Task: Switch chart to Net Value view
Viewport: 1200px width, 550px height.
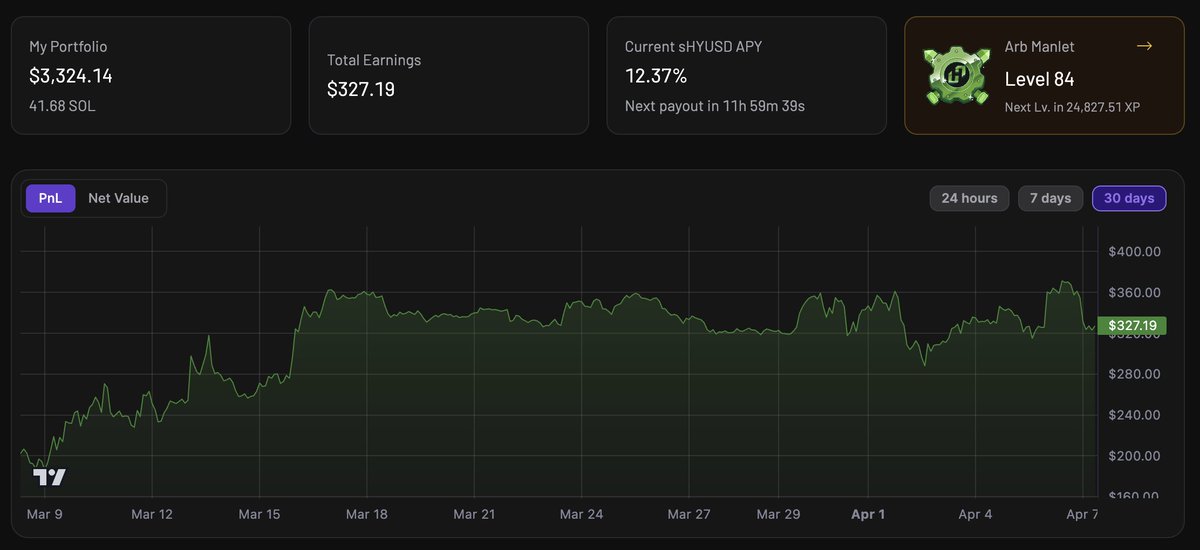Action: [x=118, y=198]
